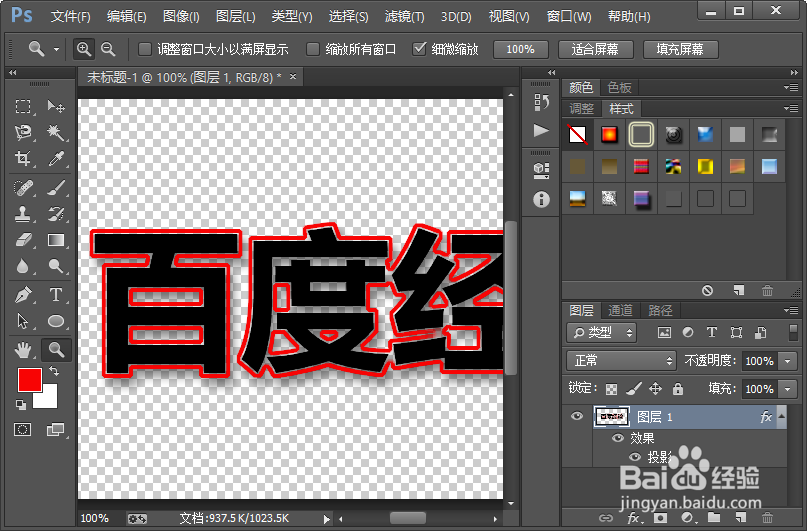The height and width of the screenshot is (531, 807).
Task: Select the Rectangular Marquee tool
Action: pos(23,107)
